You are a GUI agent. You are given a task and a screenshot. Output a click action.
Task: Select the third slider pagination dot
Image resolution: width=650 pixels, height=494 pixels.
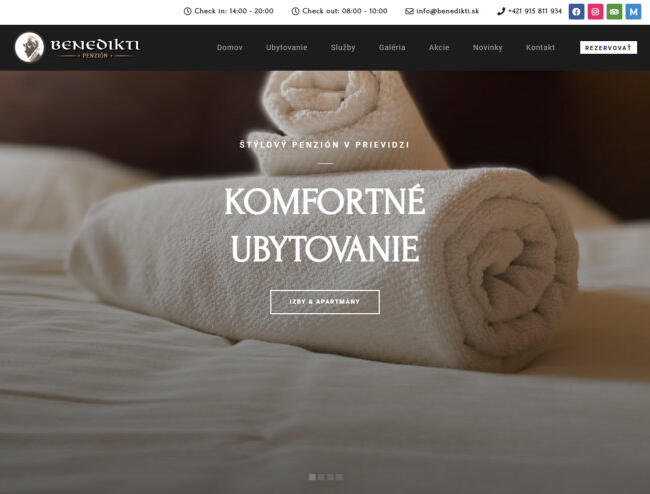[330, 477]
